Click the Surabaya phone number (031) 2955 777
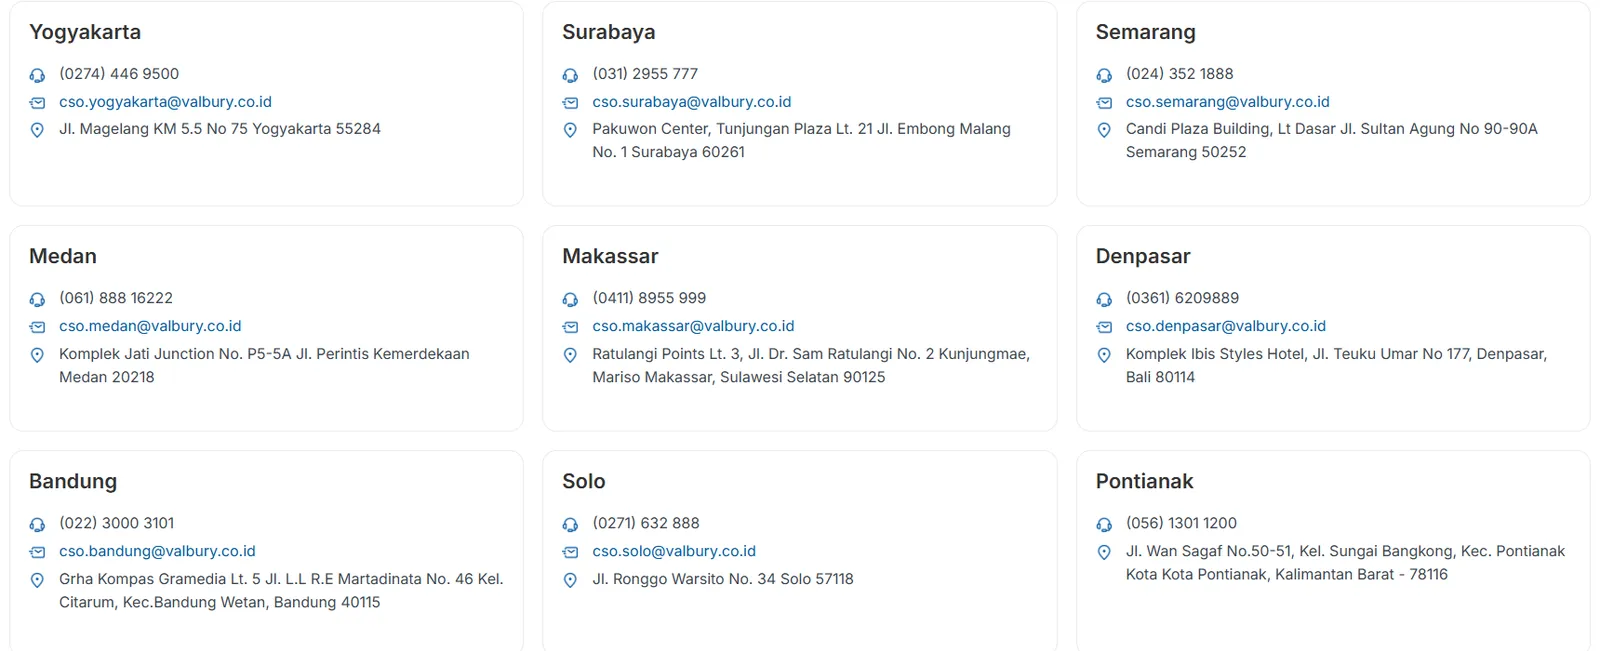This screenshot has width=1600, height=651. click(645, 74)
